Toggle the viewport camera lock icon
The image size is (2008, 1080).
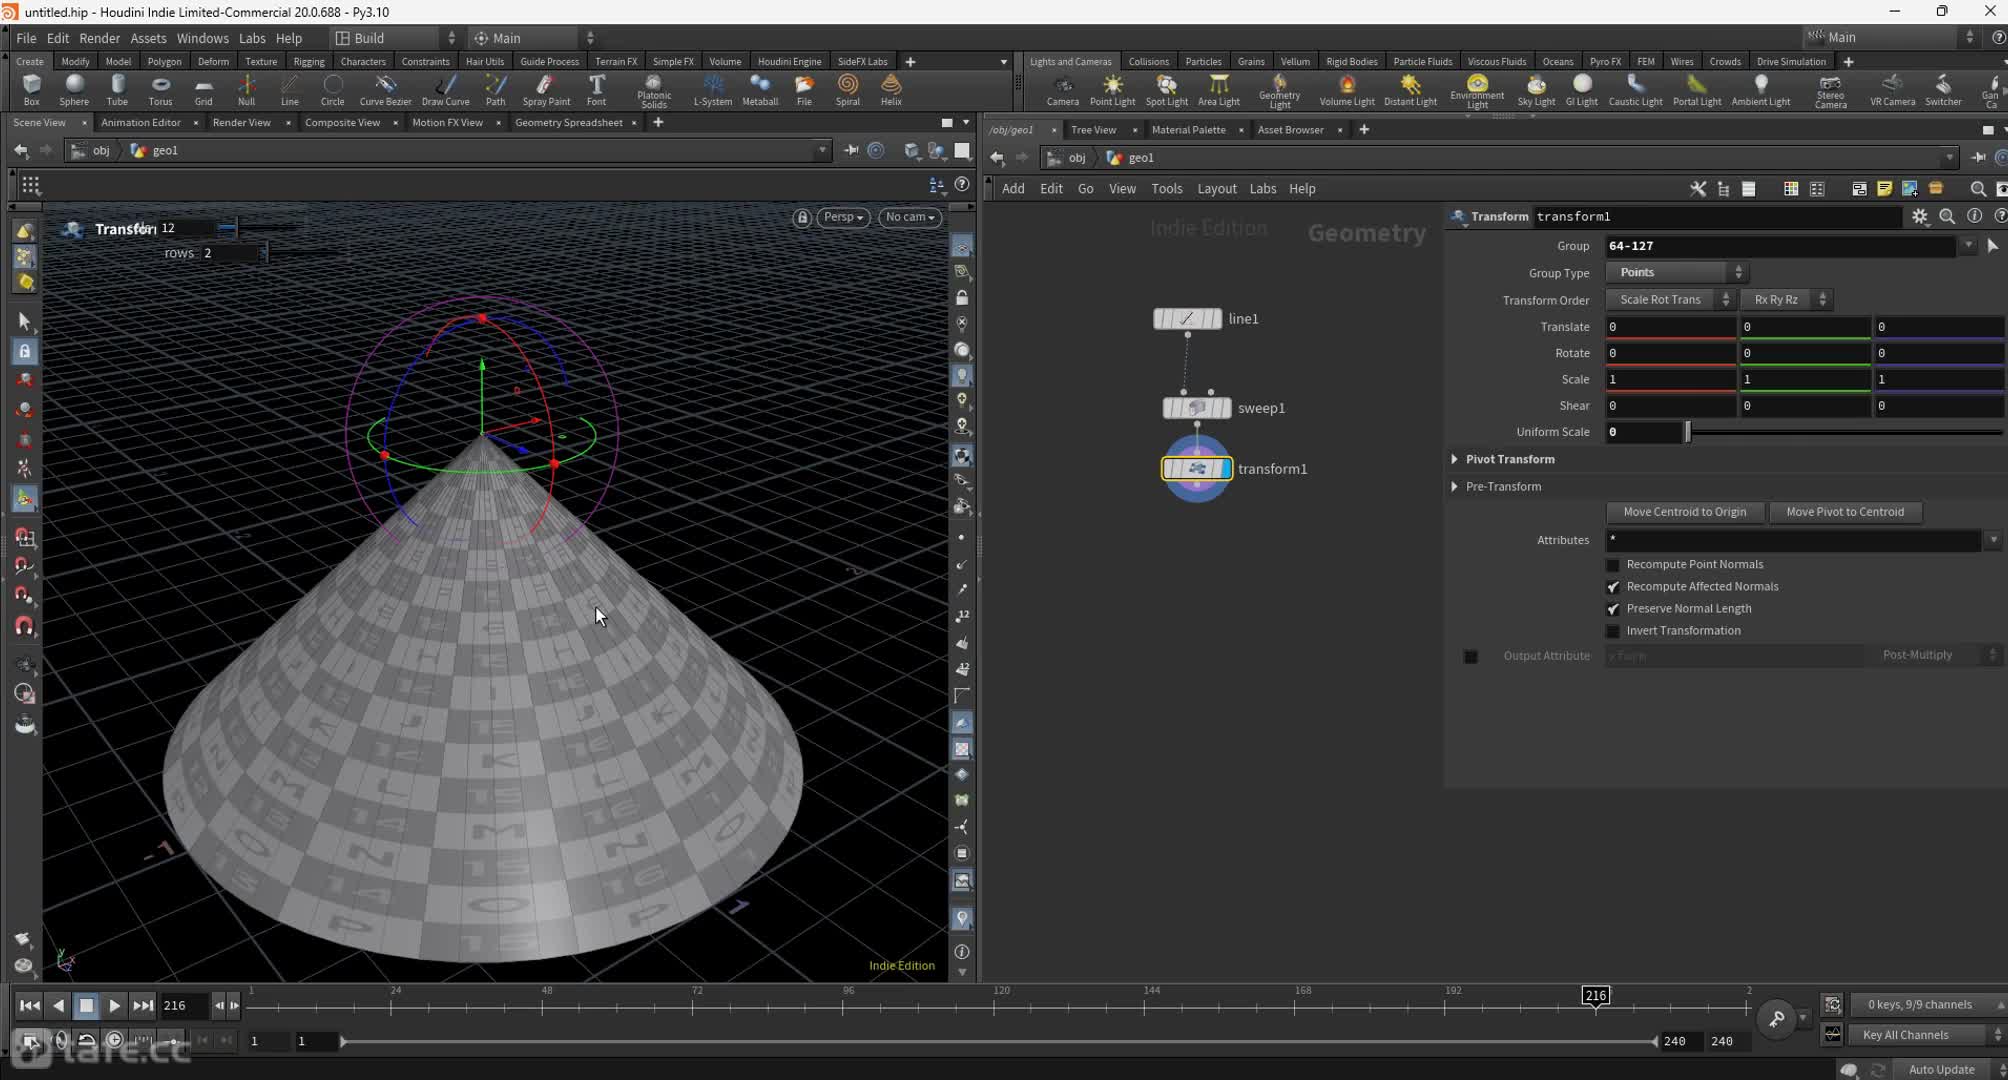[802, 217]
